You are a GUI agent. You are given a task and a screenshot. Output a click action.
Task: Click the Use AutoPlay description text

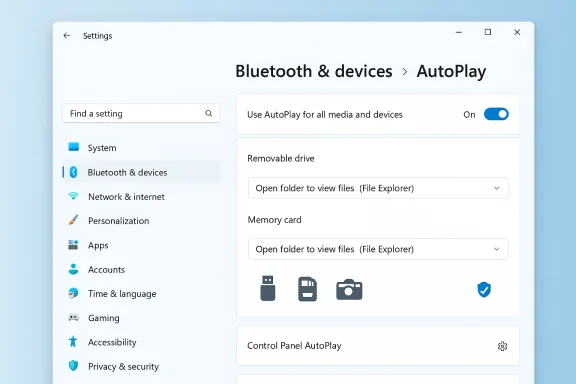(x=325, y=115)
